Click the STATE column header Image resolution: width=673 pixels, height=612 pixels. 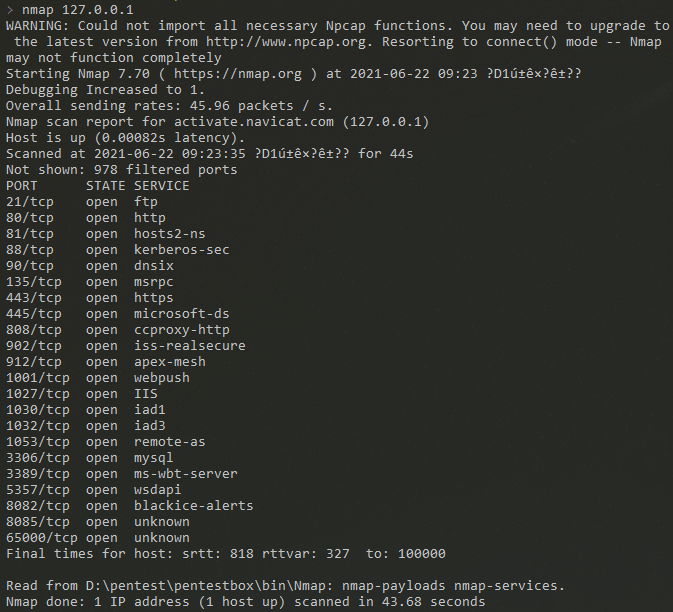(x=106, y=185)
